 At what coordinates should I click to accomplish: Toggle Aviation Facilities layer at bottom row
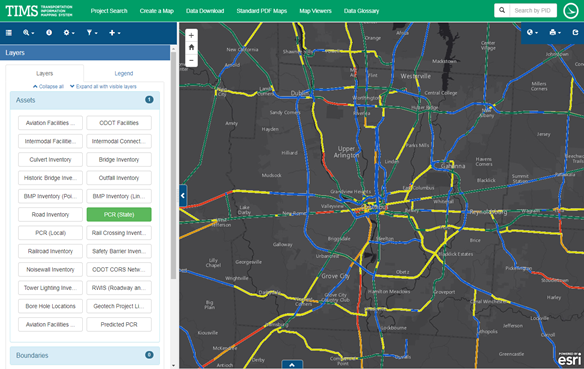pos(50,324)
